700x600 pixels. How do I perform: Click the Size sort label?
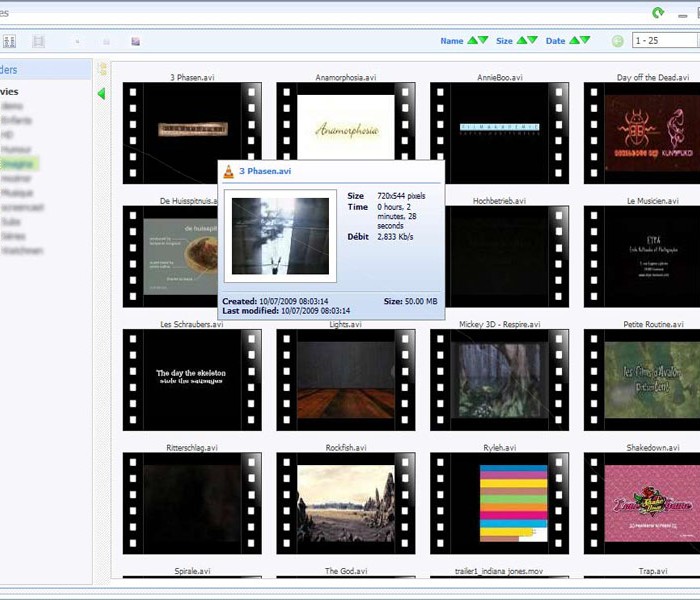coord(504,41)
